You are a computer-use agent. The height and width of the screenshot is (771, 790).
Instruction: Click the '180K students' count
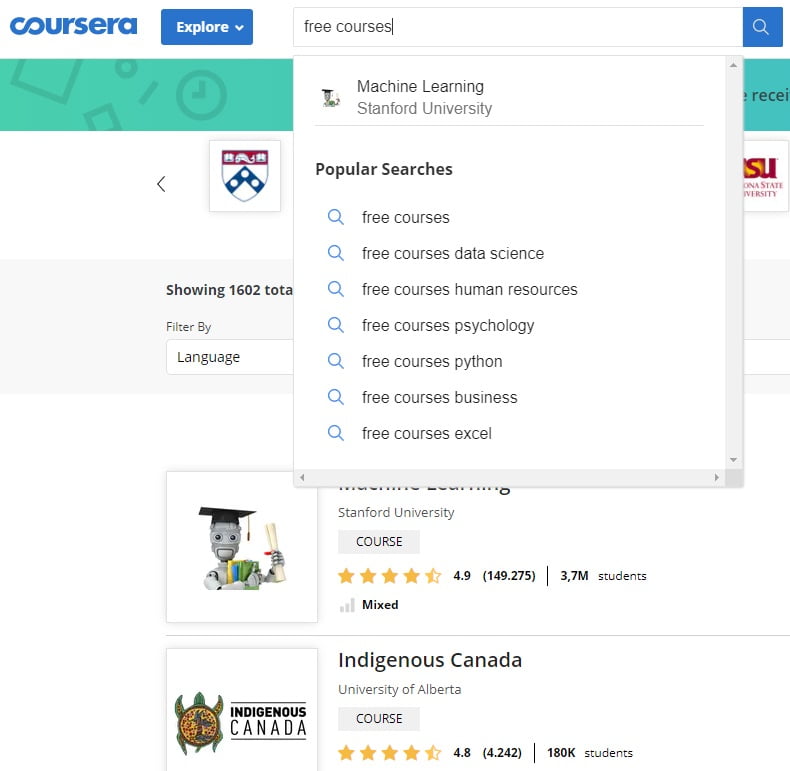click(x=590, y=753)
